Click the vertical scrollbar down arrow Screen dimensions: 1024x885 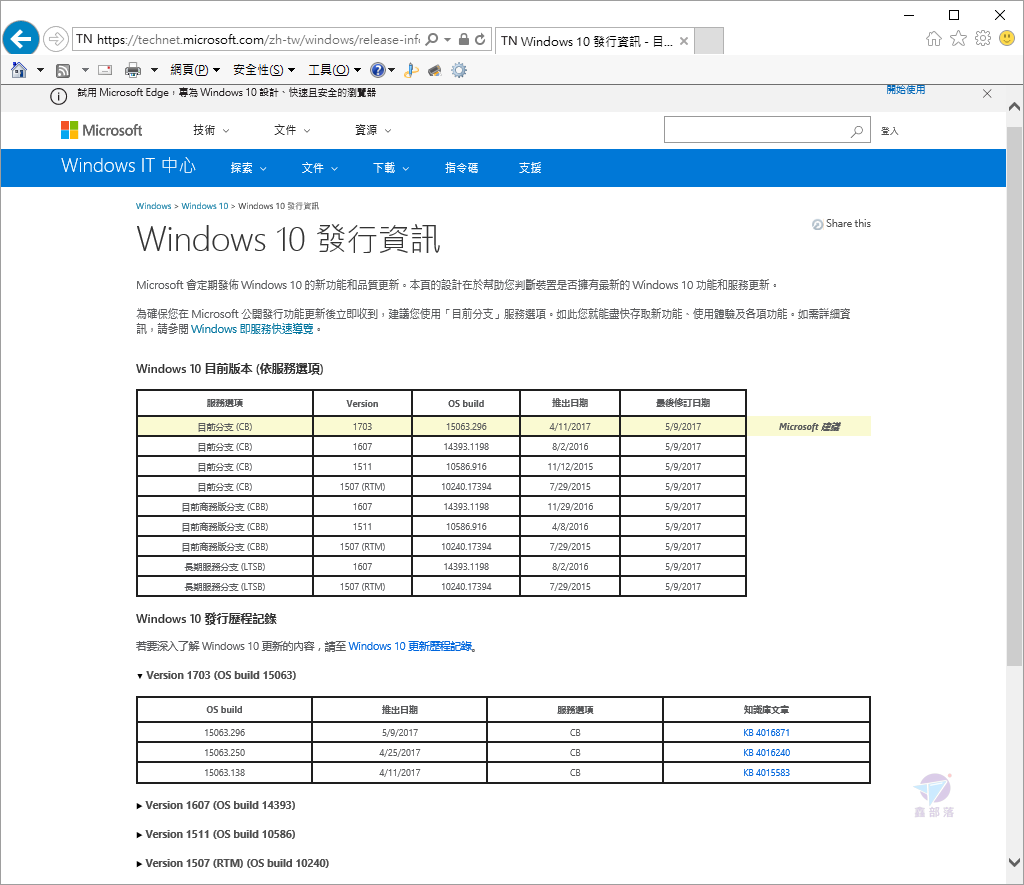coord(1014,861)
